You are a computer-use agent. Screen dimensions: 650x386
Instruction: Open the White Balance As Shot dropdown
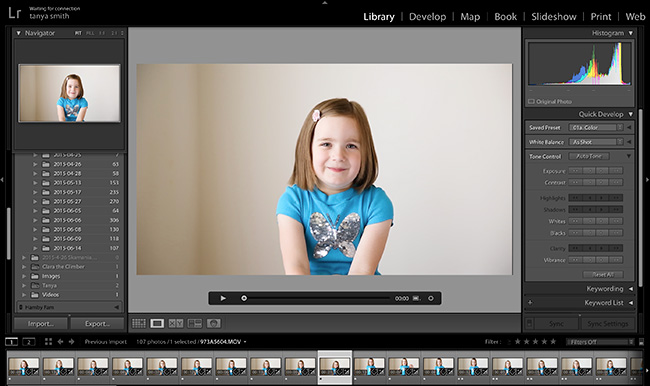(x=596, y=142)
